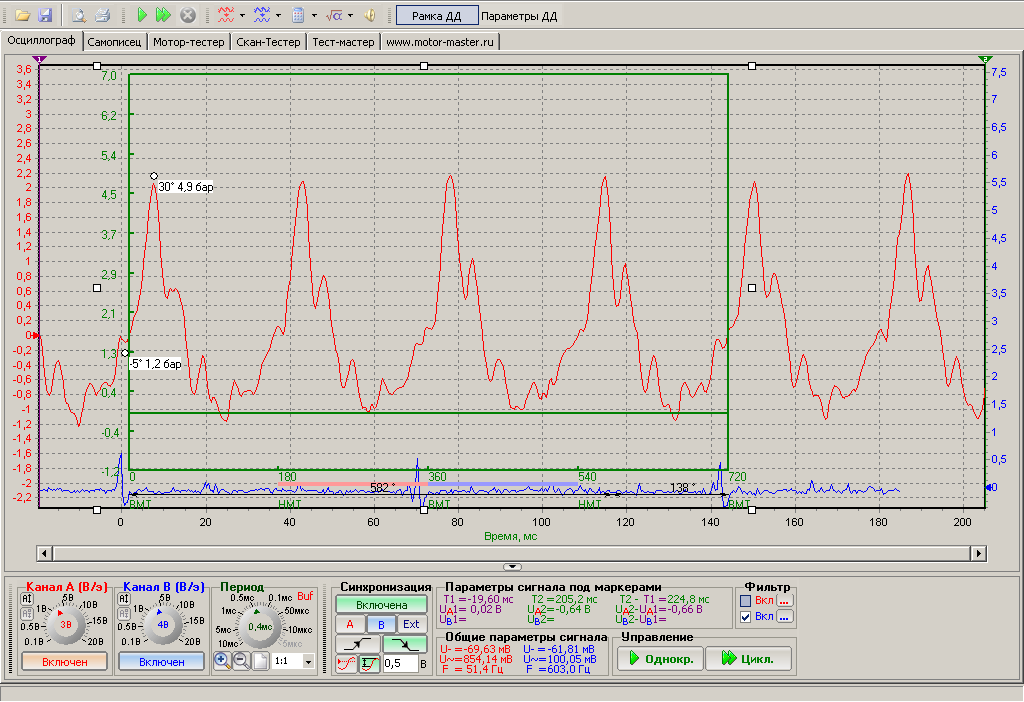Toggle the Канал A Включен button
Viewport: 1024px width, 702px height.
click(64, 662)
